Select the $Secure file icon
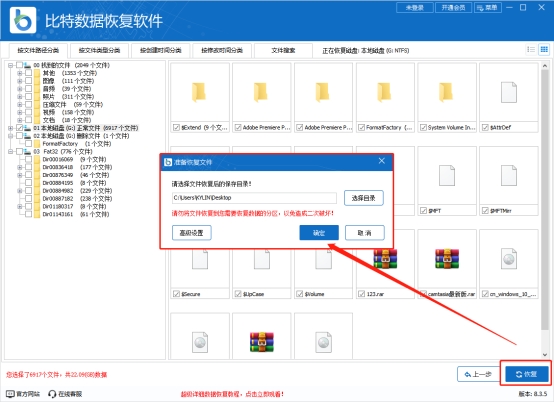The height and width of the screenshot is (402, 554). click(x=200, y=260)
